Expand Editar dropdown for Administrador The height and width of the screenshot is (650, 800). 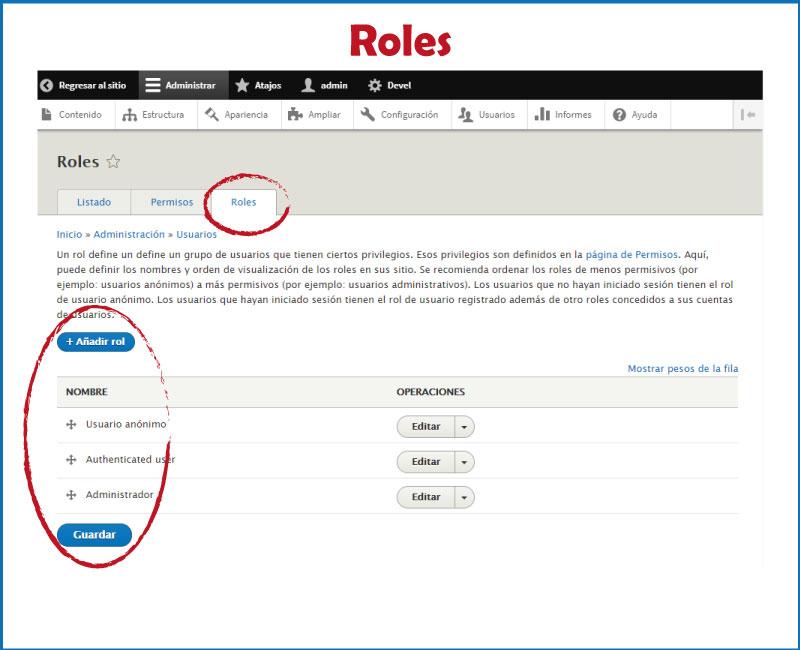pyautogui.click(x=463, y=497)
